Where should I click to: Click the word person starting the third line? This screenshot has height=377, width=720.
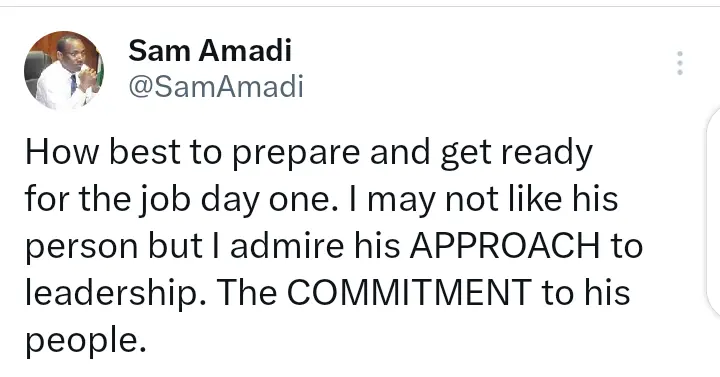[81, 248]
